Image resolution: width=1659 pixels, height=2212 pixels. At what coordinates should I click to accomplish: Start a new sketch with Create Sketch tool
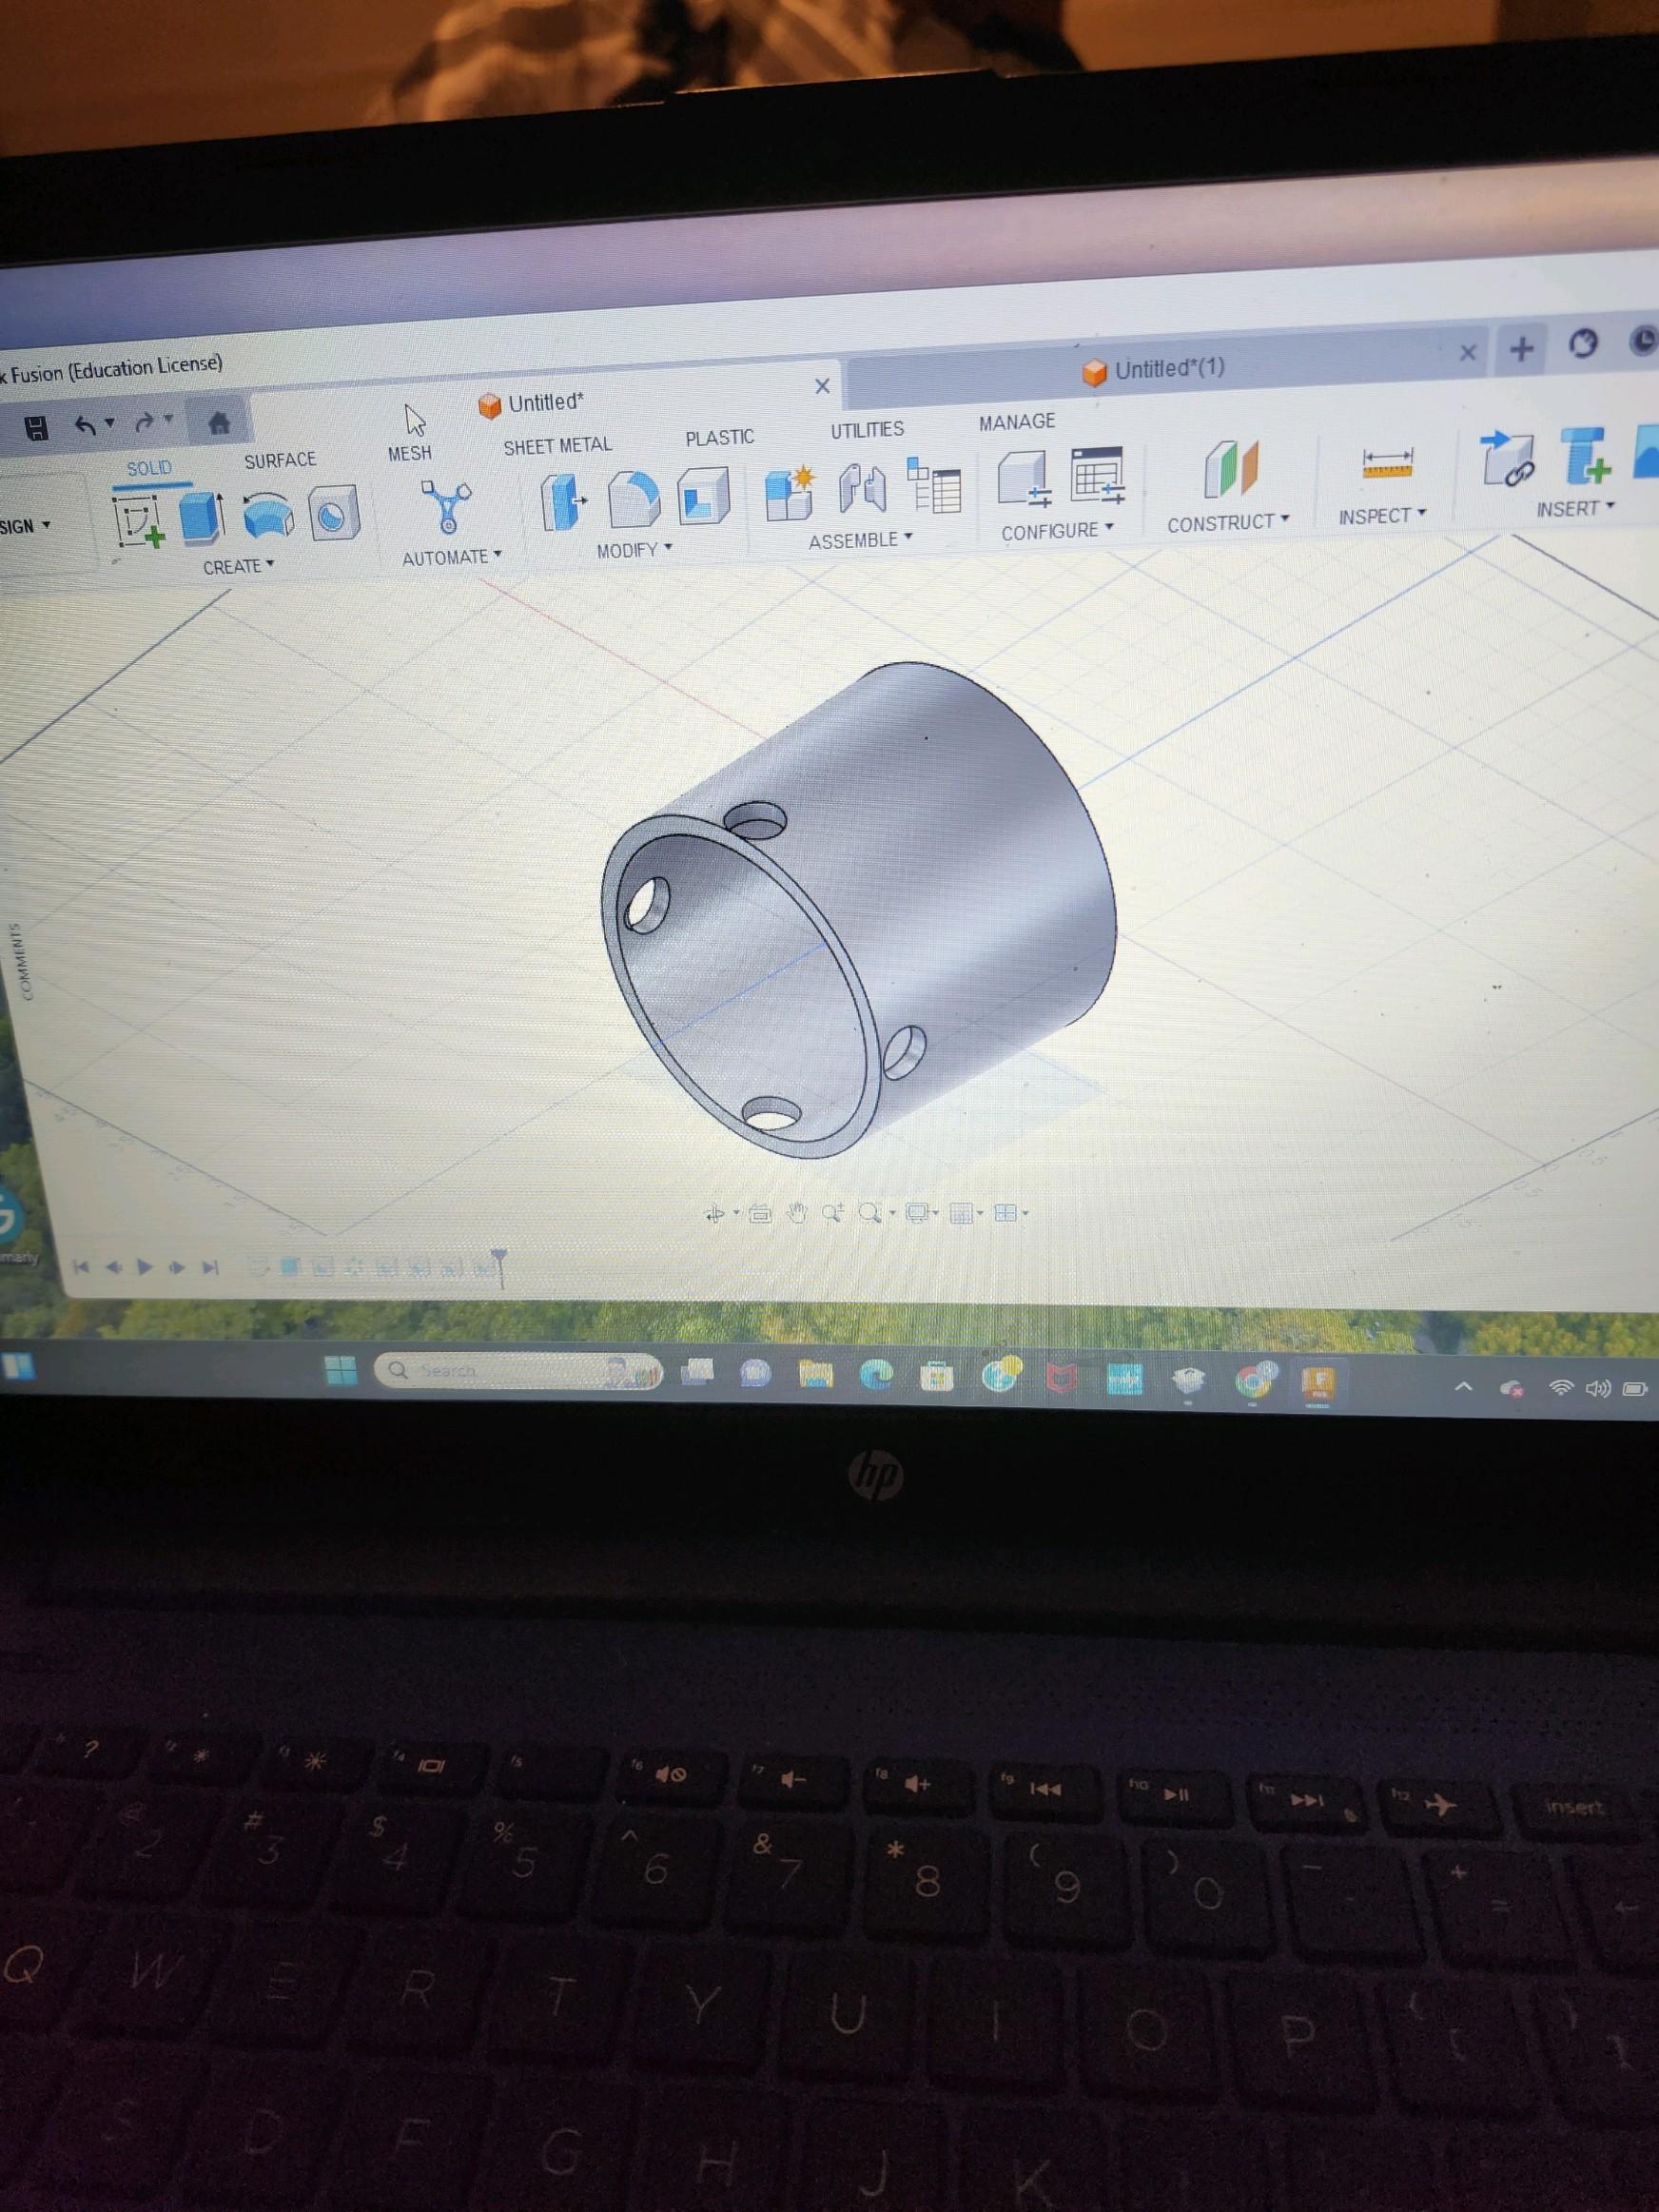click(139, 521)
